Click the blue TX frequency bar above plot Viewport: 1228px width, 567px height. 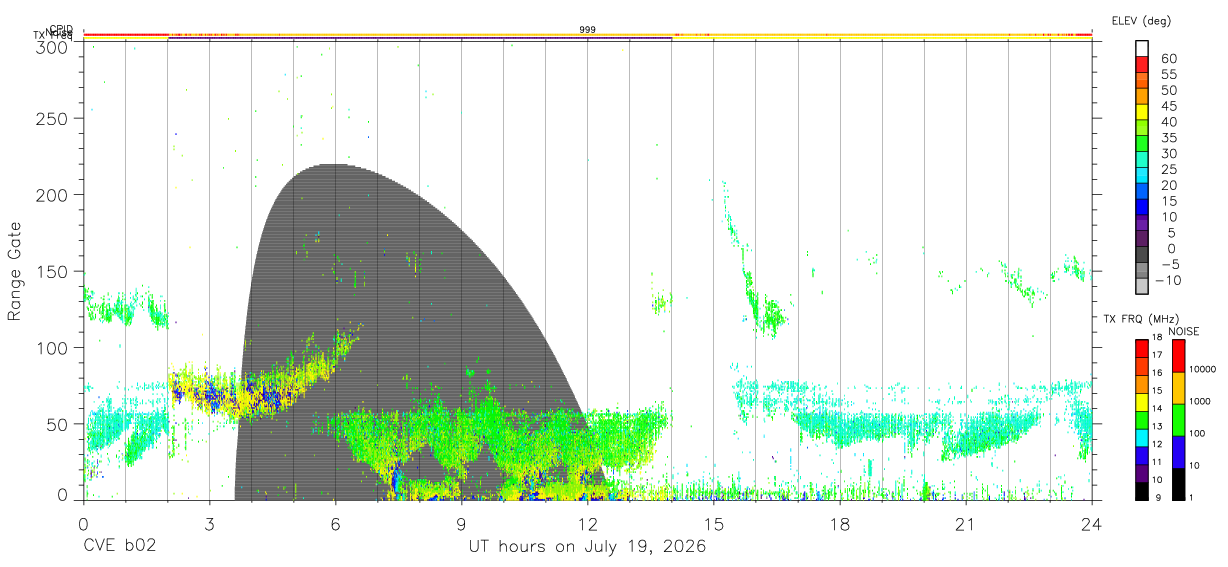tap(419, 39)
